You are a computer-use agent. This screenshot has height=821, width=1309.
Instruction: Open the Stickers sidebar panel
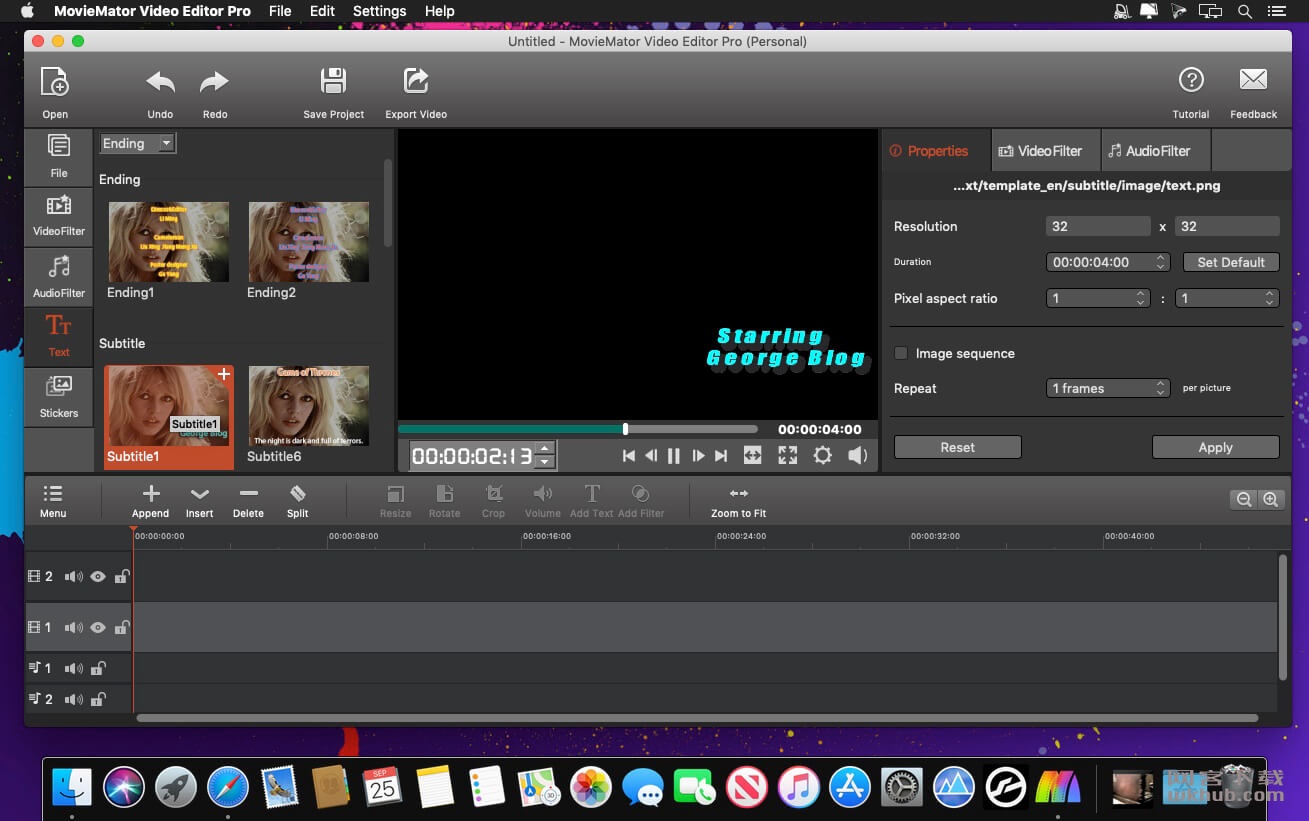(x=59, y=396)
